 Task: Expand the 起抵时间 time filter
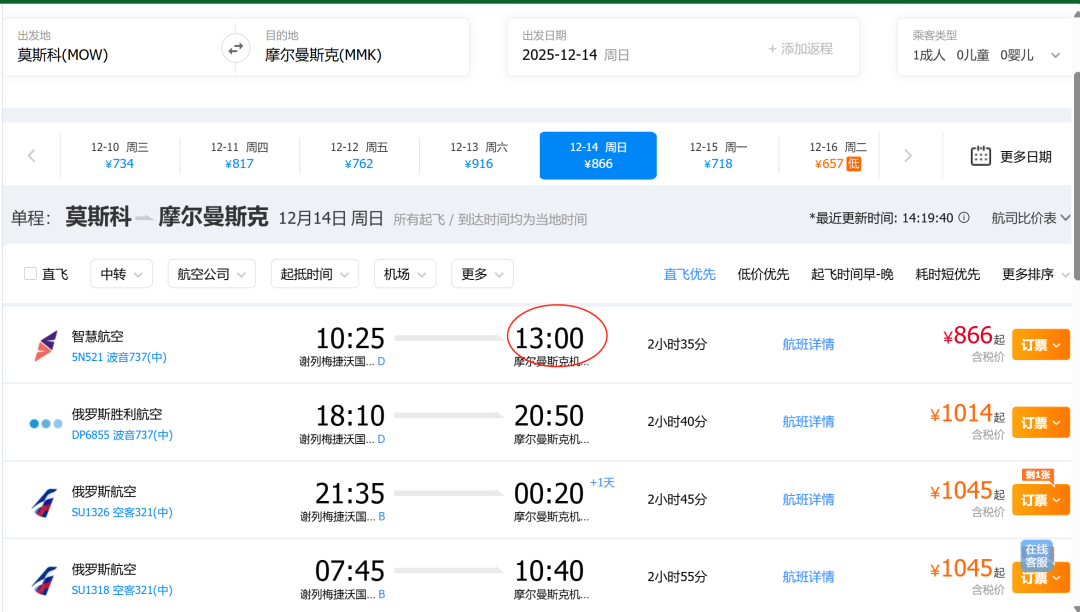click(x=315, y=274)
